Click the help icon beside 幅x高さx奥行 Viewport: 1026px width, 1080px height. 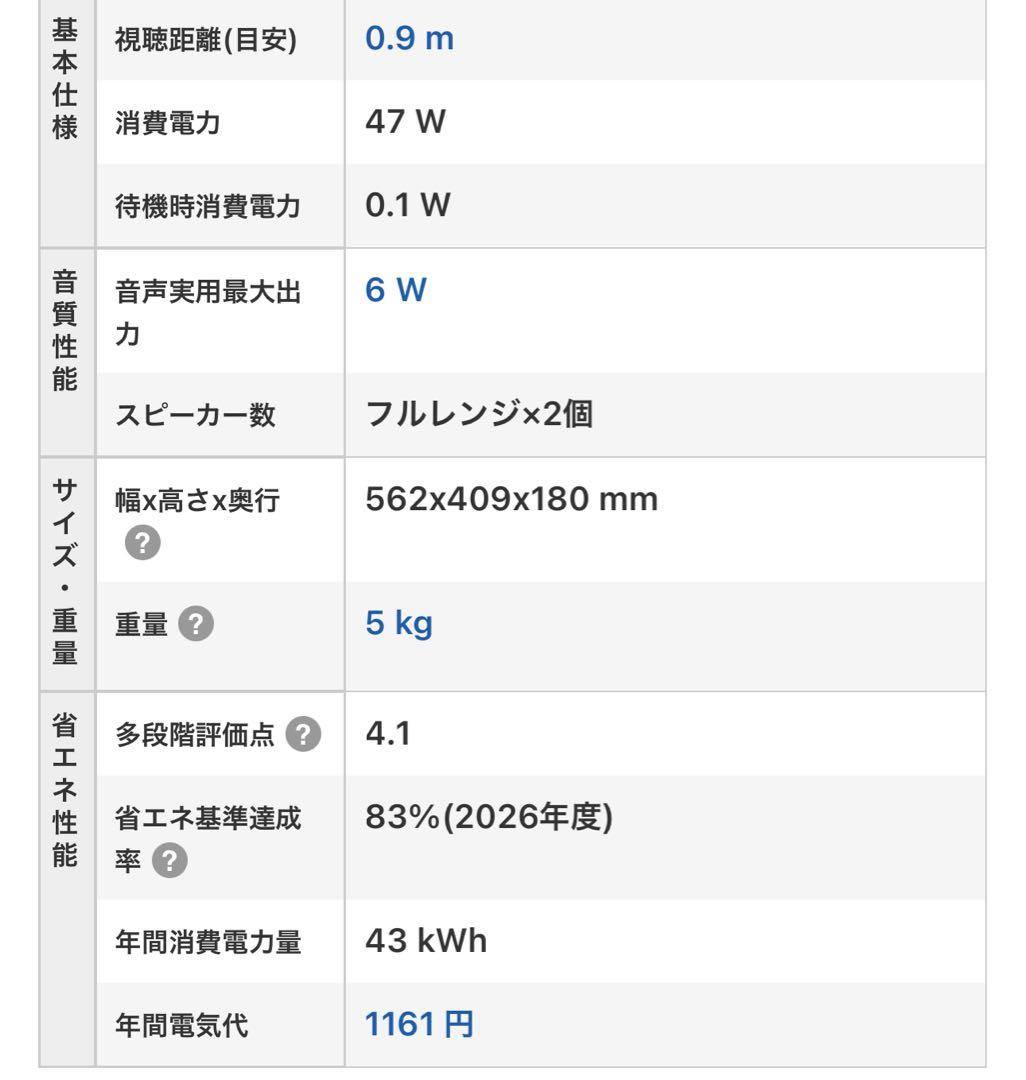click(x=144, y=544)
